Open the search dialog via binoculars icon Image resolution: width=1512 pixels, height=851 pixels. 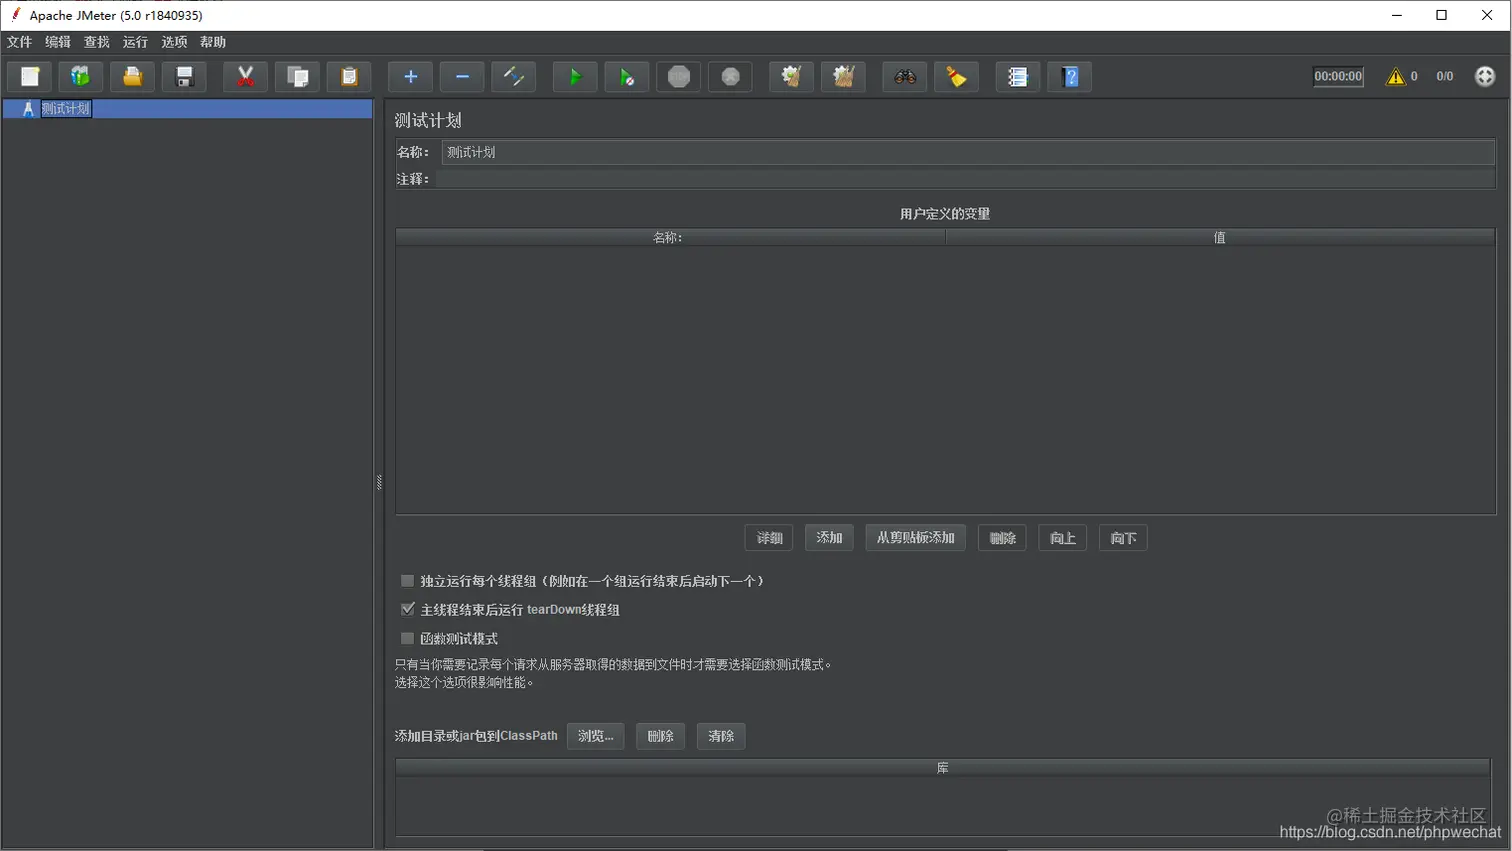[x=903, y=76]
